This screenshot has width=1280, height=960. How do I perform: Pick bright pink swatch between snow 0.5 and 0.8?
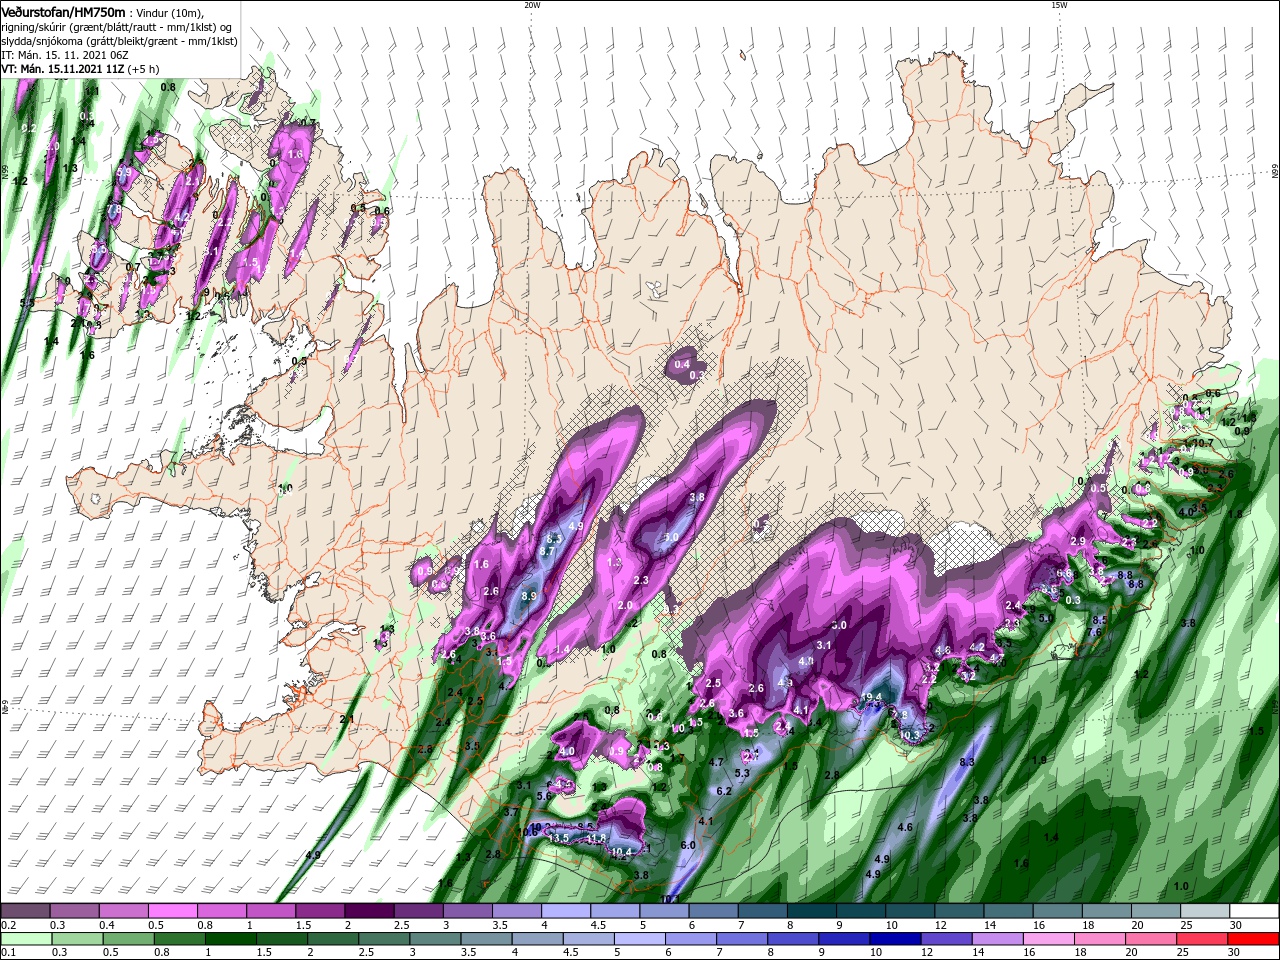pyautogui.click(x=172, y=911)
